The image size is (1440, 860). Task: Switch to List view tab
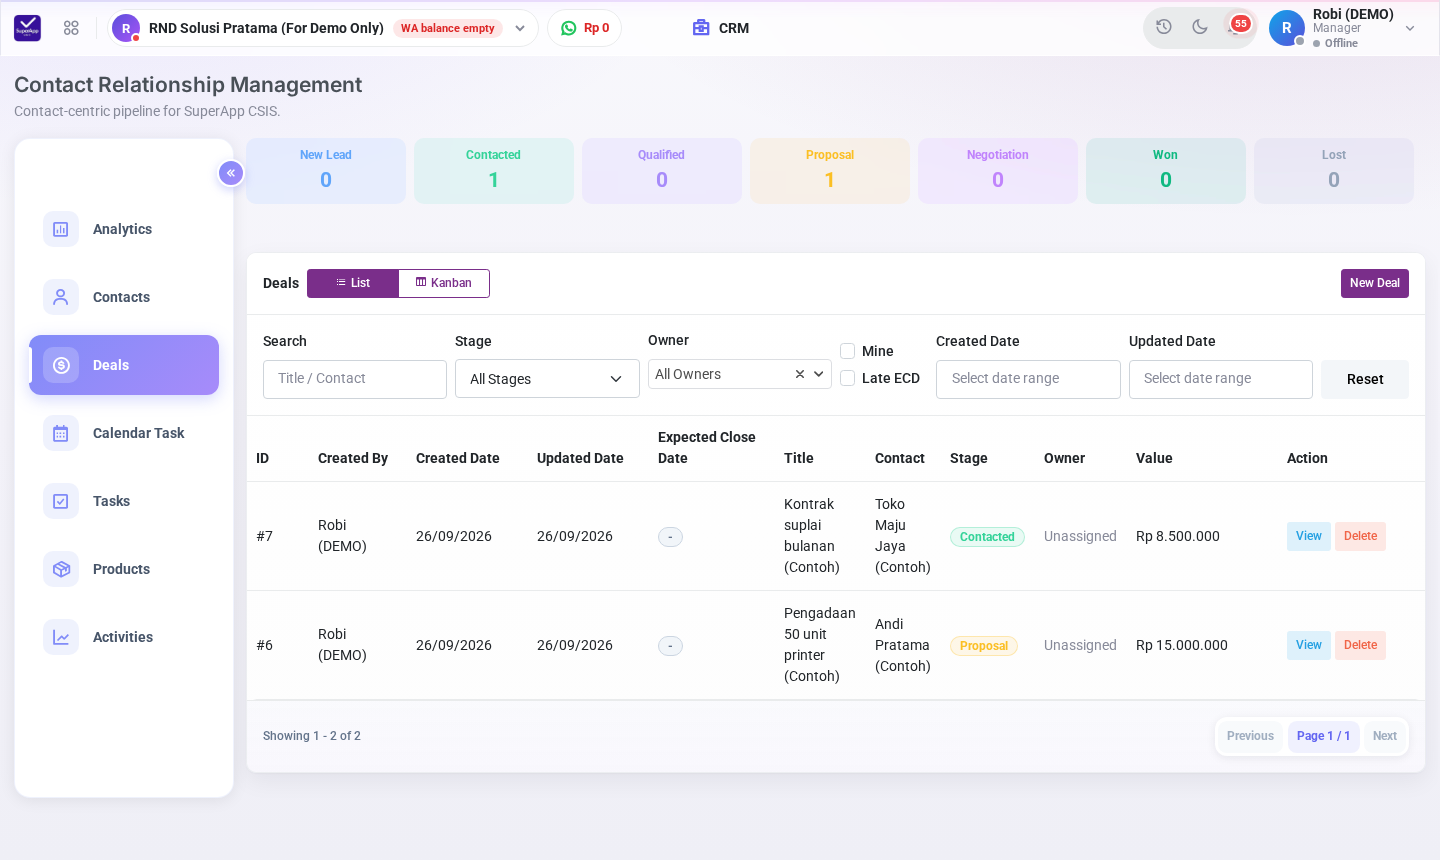click(x=353, y=283)
